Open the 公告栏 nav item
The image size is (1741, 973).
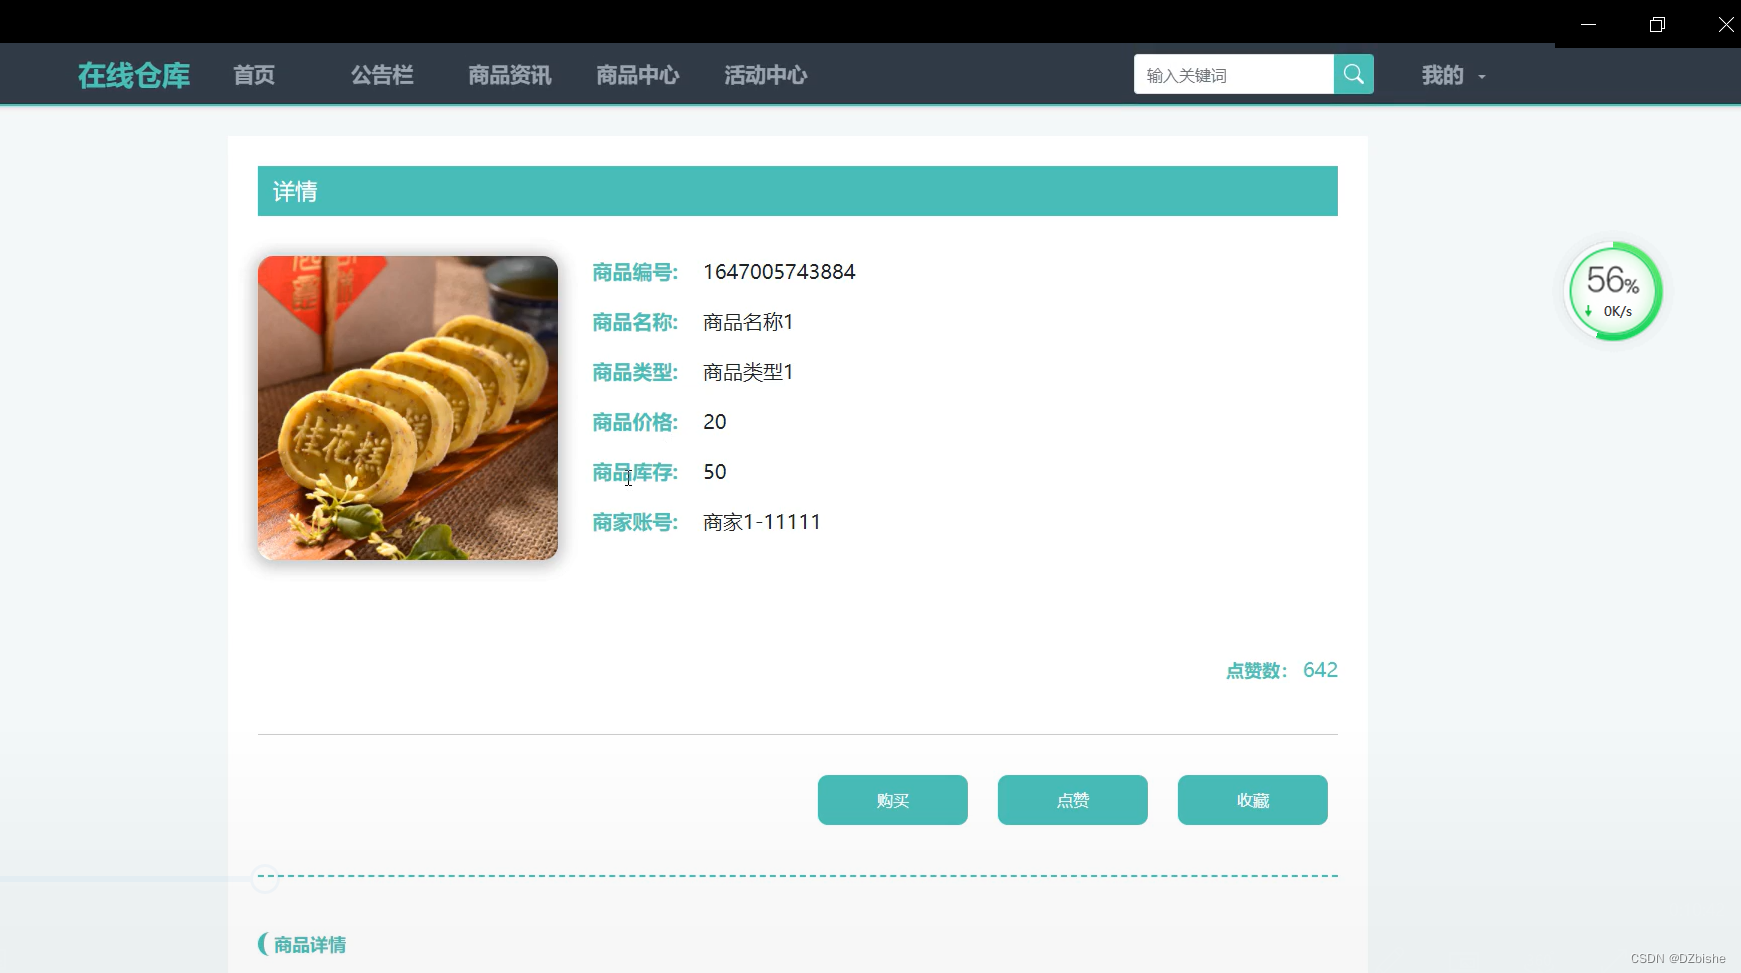pos(382,75)
